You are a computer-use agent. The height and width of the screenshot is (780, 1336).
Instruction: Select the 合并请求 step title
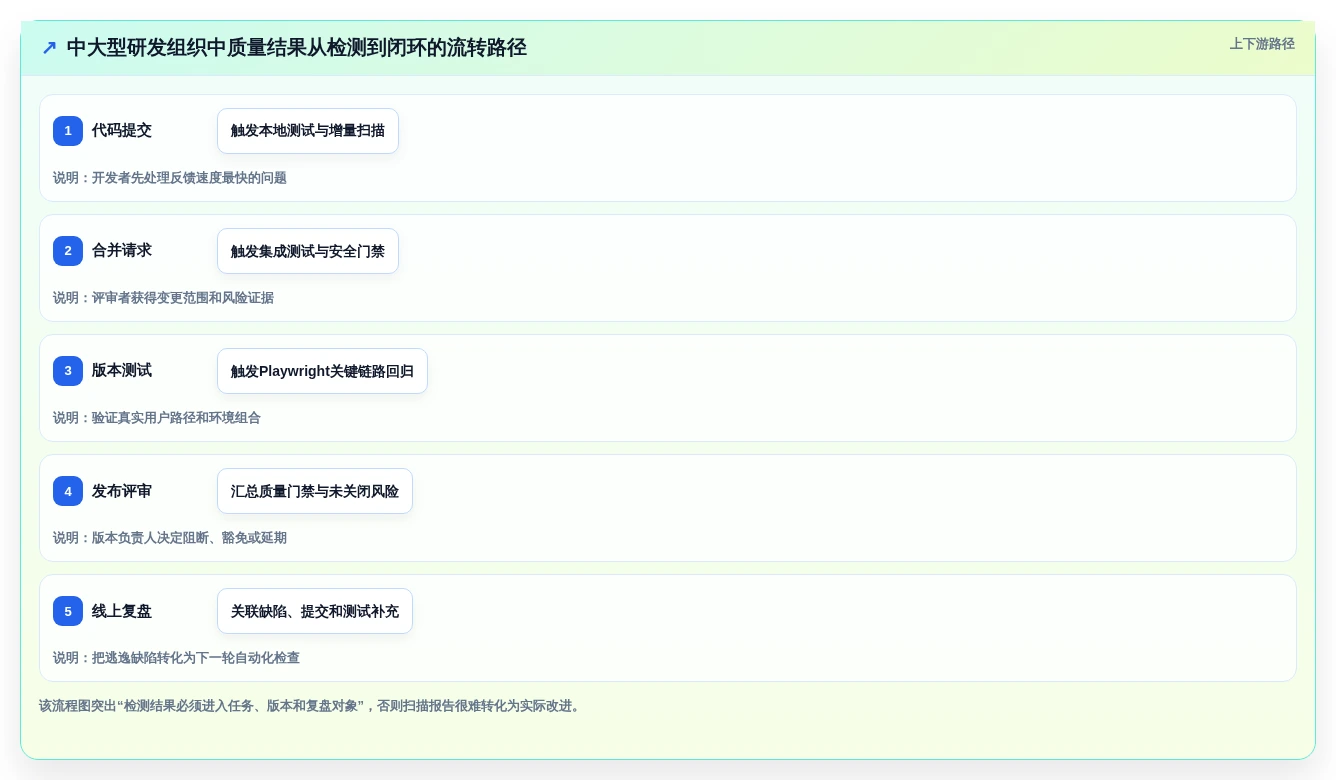pyautogui.click(x=122, y=250)
